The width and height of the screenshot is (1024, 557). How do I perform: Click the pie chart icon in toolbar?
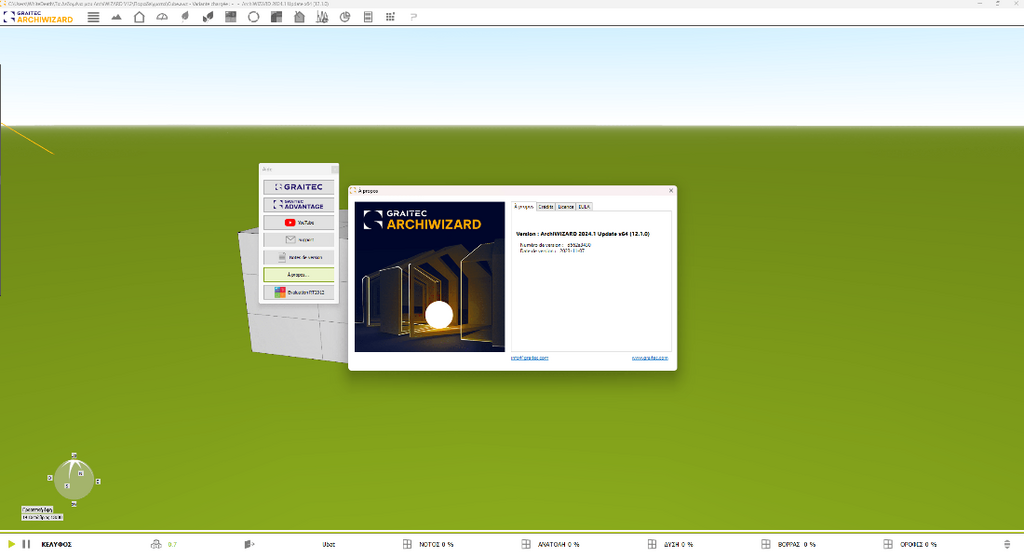click(345, 17)
